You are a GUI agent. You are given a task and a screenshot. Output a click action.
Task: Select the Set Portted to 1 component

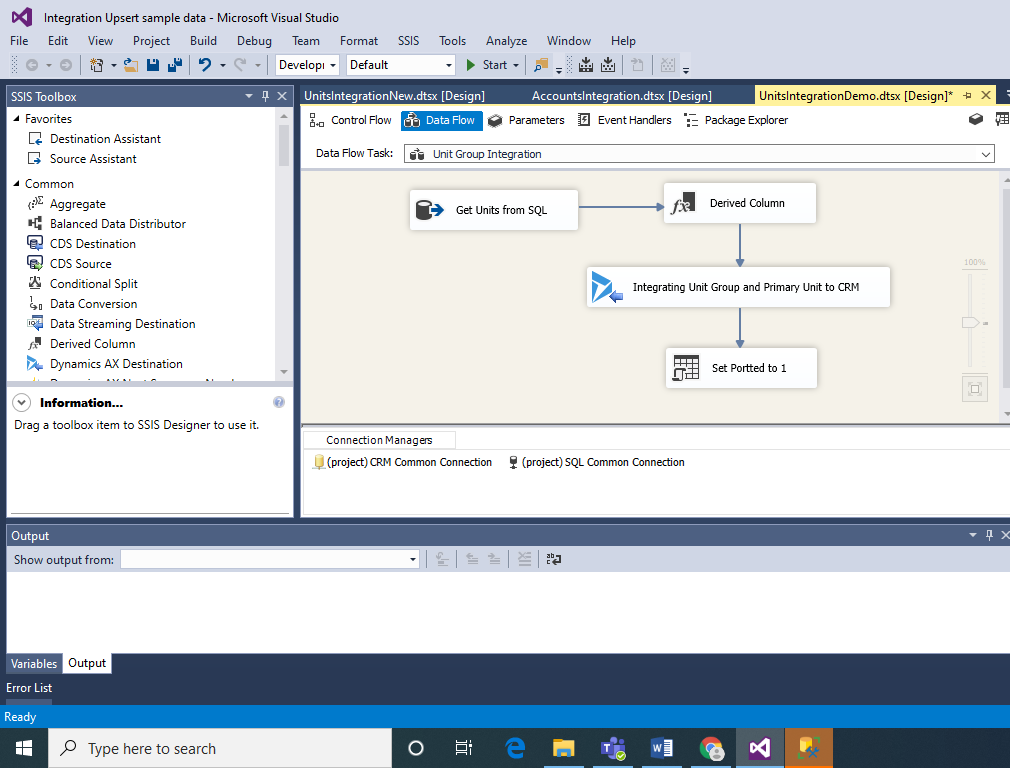[x=741, y=368]
